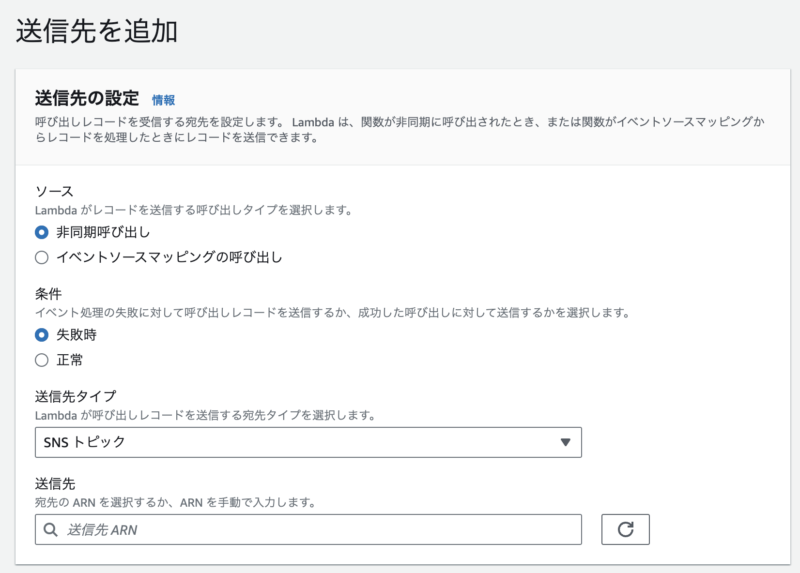Image resolution: width=800 pixels, height=573 pixels.
Task: Click the helper text below the 条件 label
Action: click(x=330, y=312)
